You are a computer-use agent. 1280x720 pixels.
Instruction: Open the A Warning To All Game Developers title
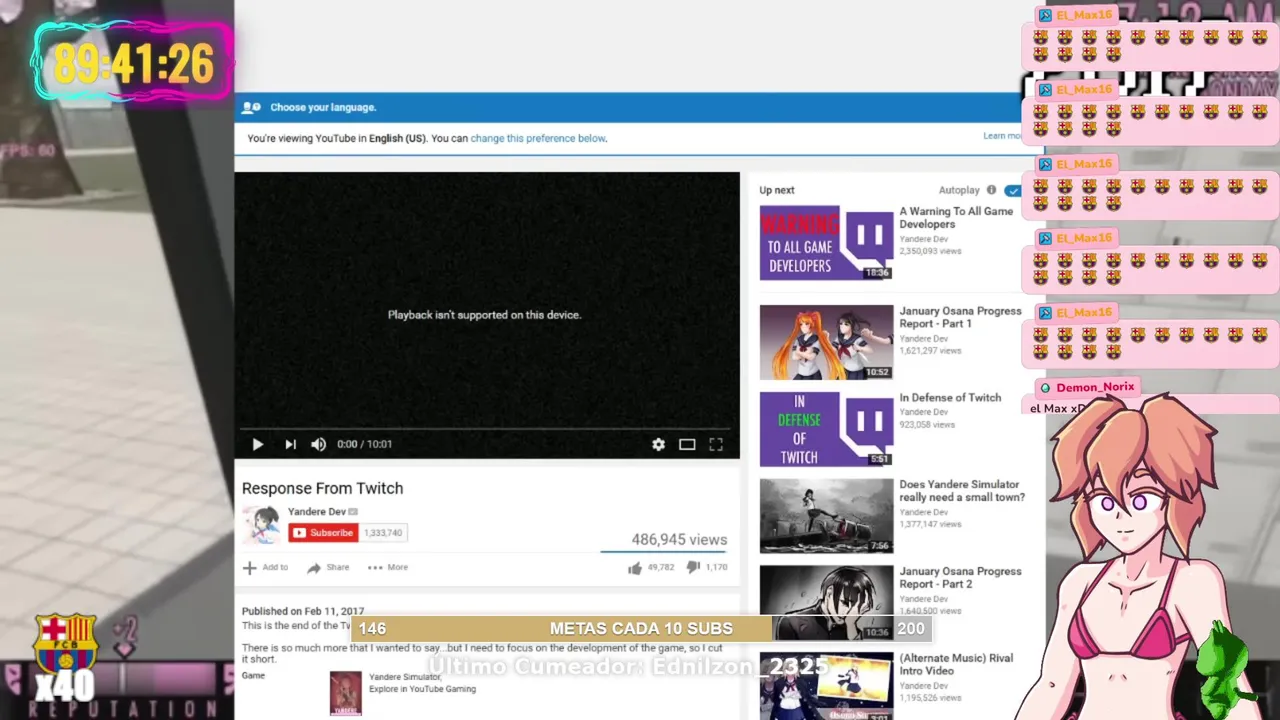956,217
